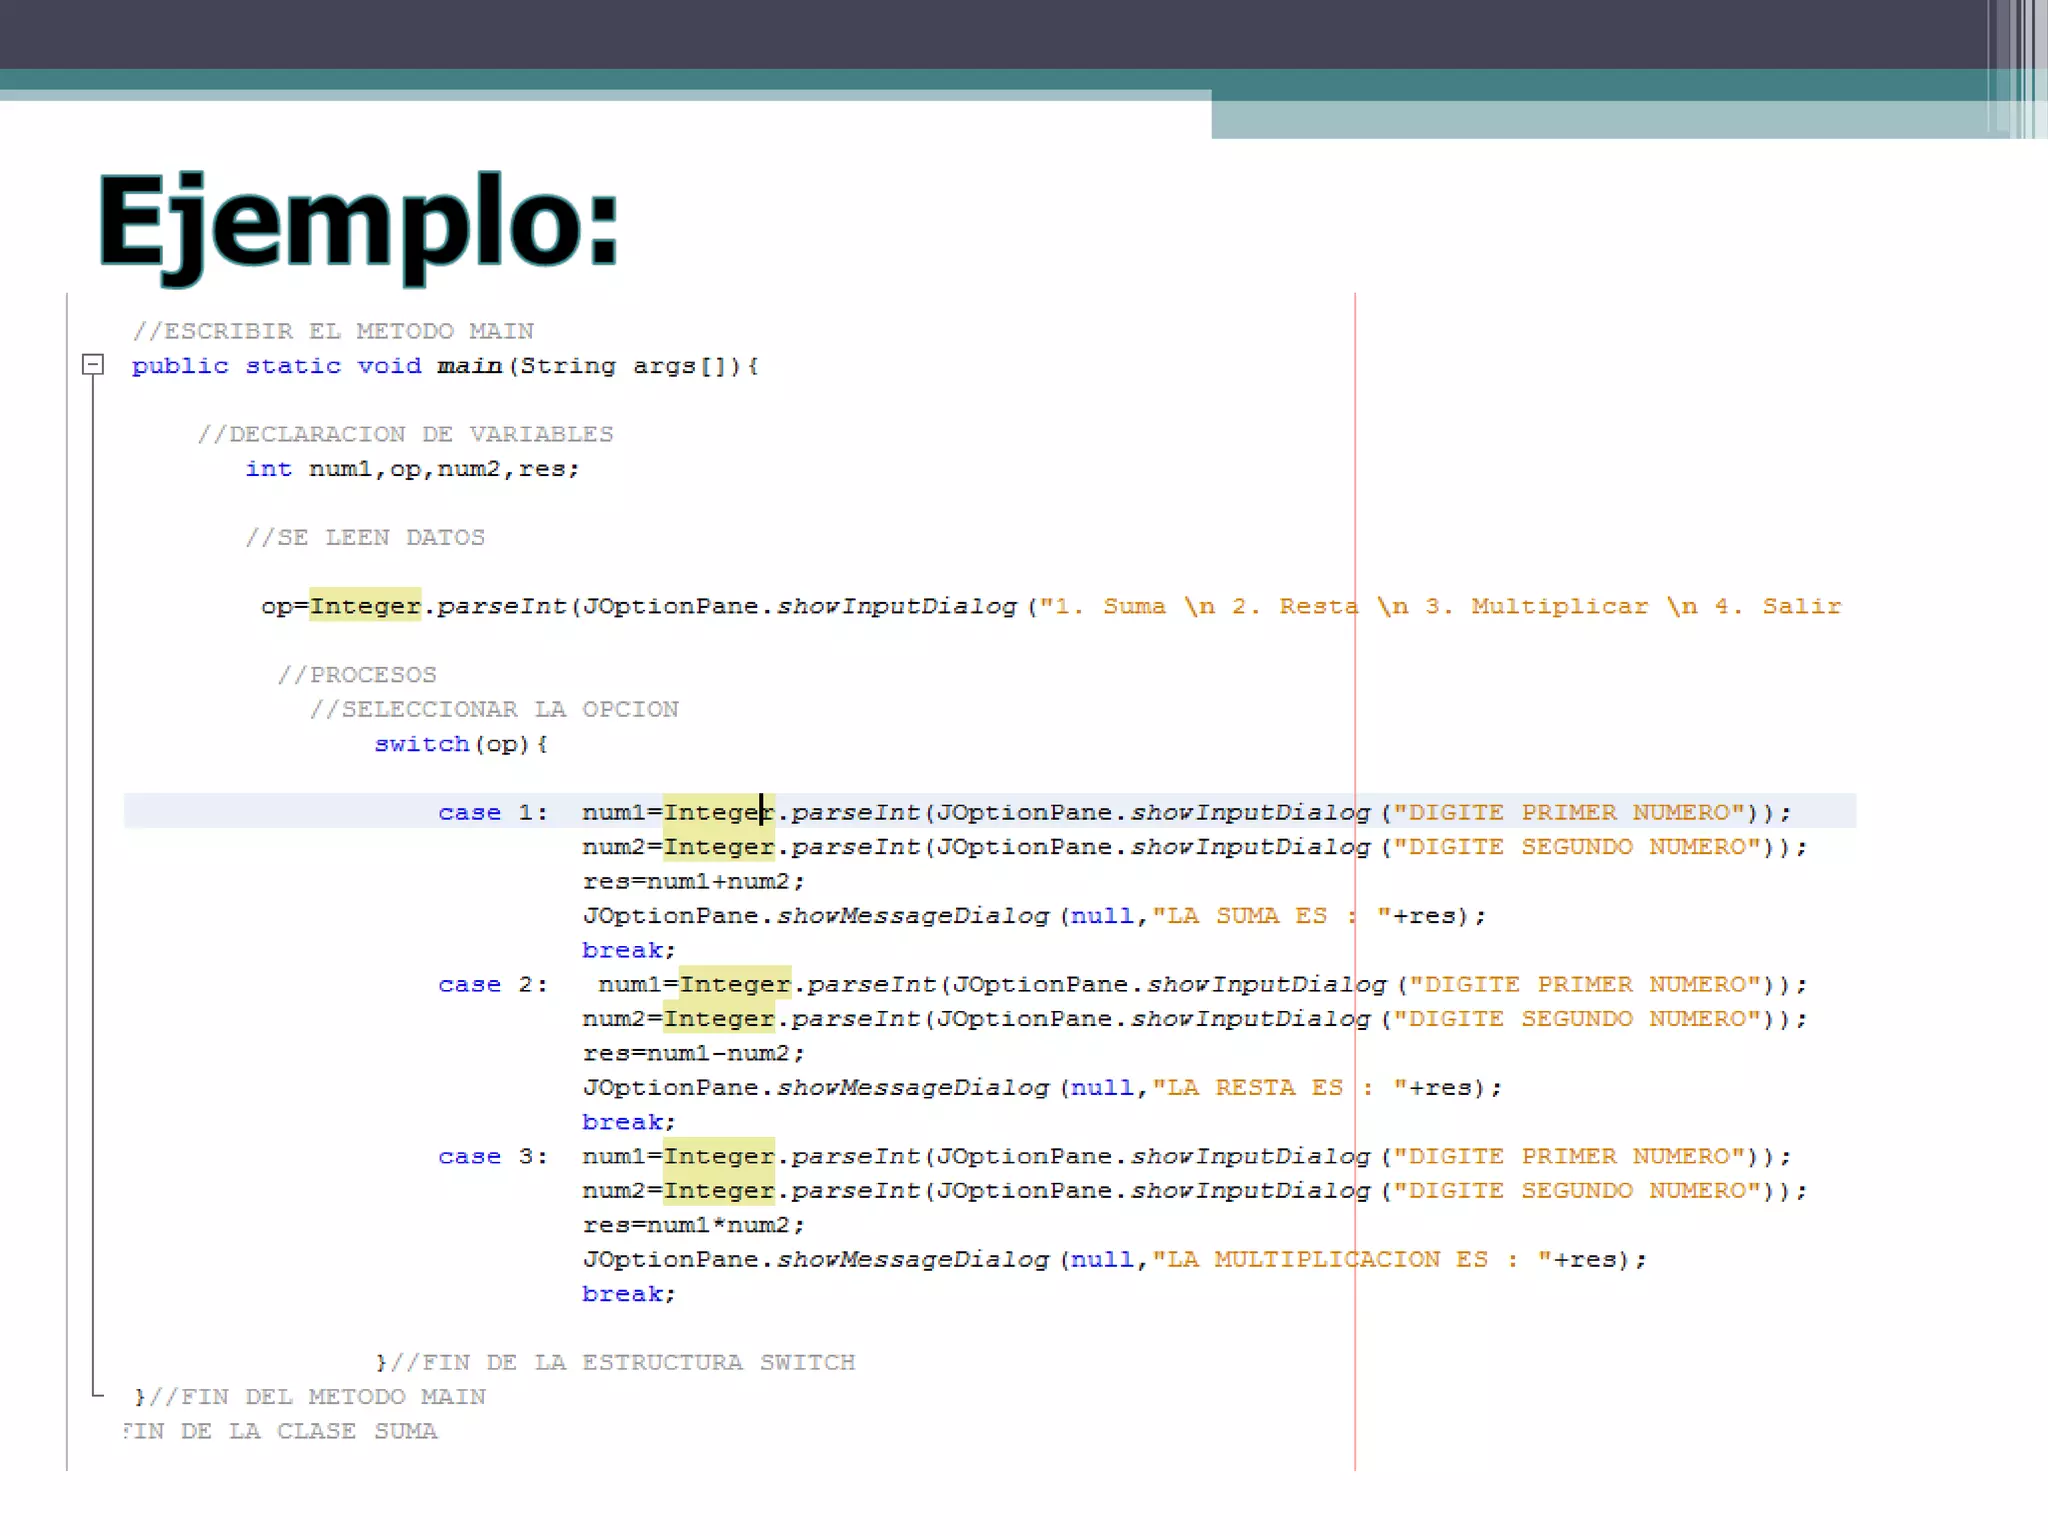Click the 'case 1:' label

(492, 812)
